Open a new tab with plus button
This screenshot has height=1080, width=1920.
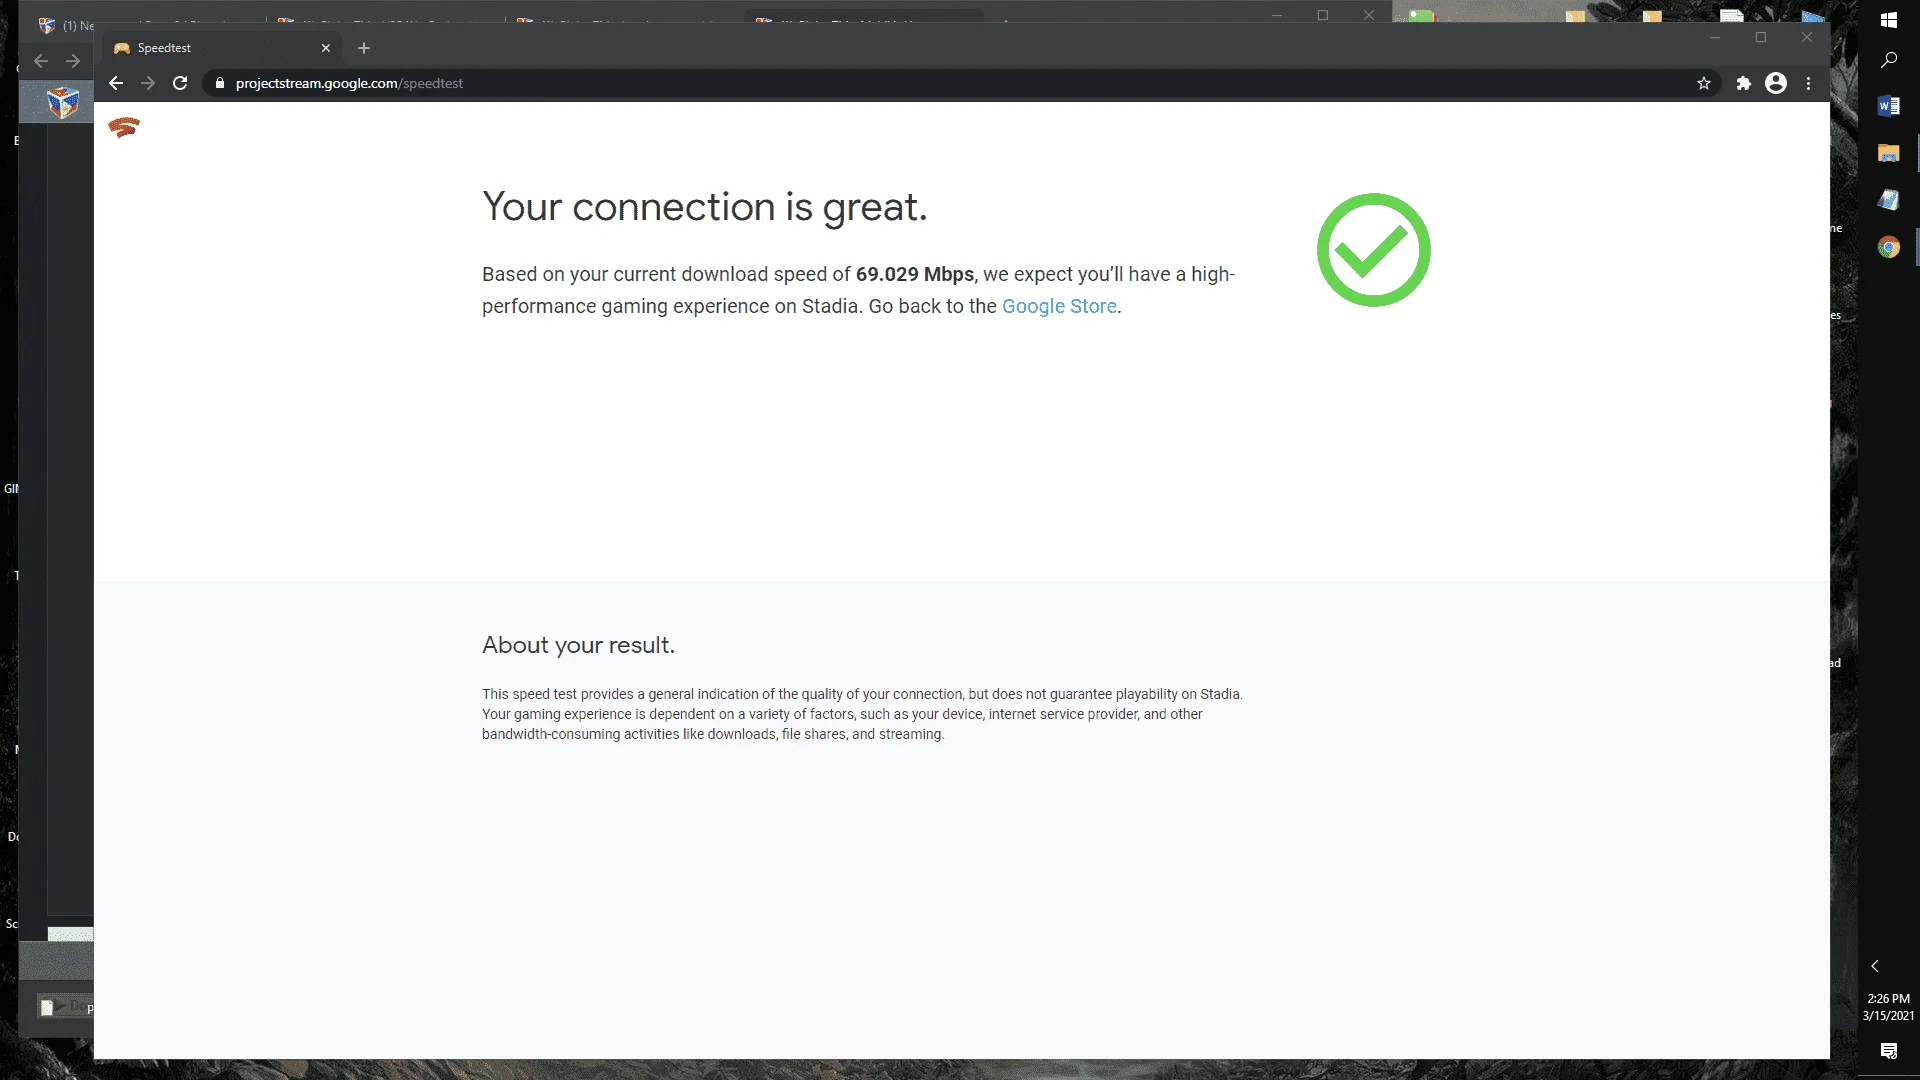tap(364, 48)
